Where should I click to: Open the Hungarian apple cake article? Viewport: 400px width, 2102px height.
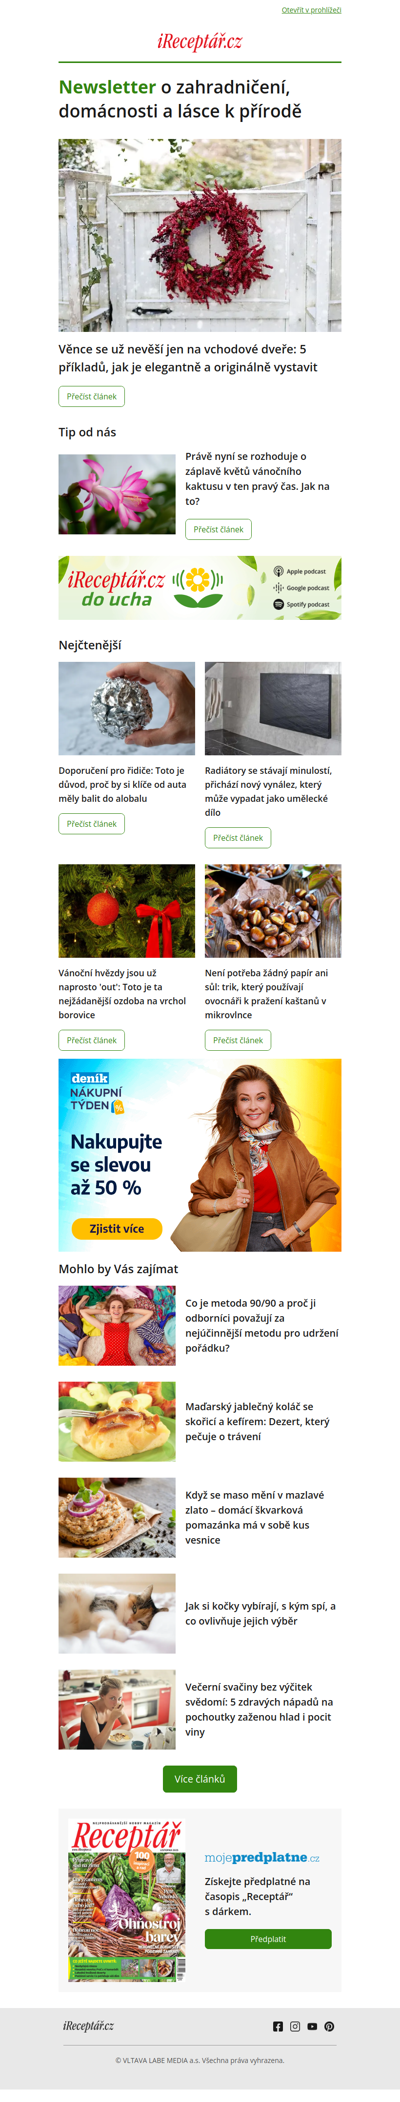257,1421
